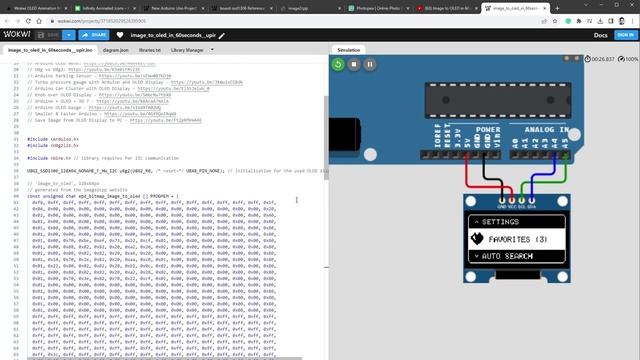640x360 pixels.
Task: Click the Arduino A5 analog pin
Action: tap(565, 155)
